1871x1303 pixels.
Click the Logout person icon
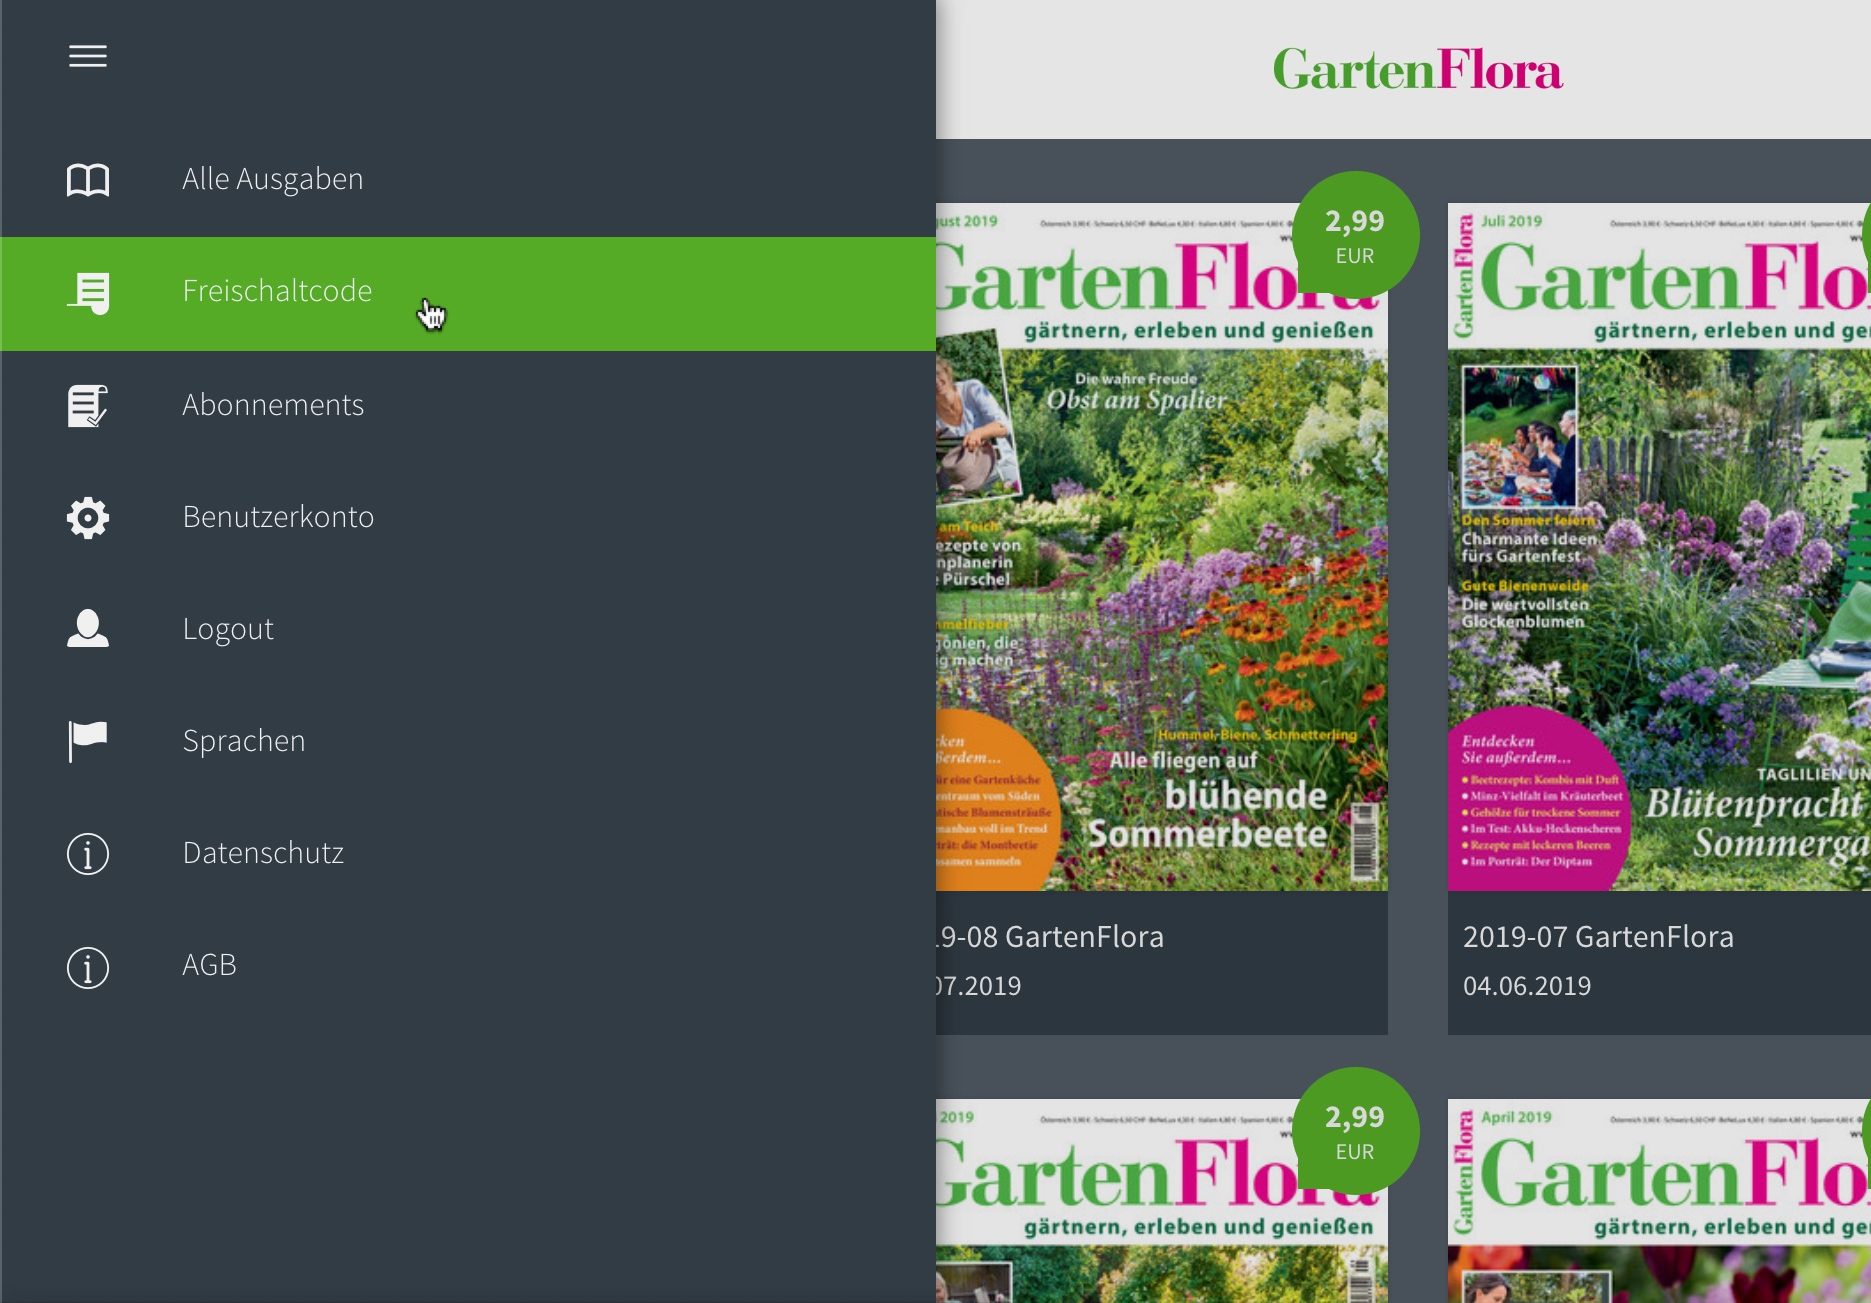click(x=88, y=629)
